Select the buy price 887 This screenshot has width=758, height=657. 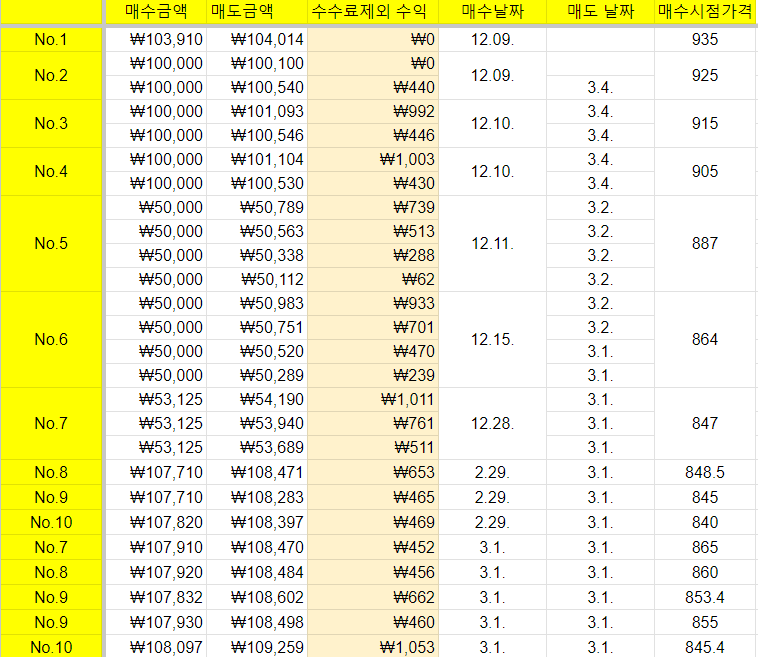point(705,243)
